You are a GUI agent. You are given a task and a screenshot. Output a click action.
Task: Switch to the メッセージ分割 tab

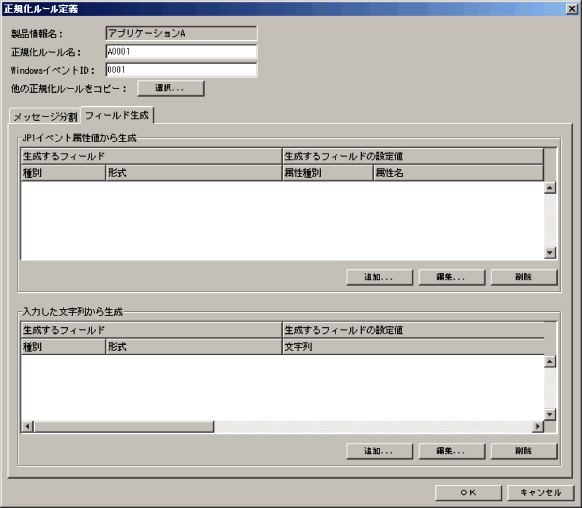[x=45, y=117]
